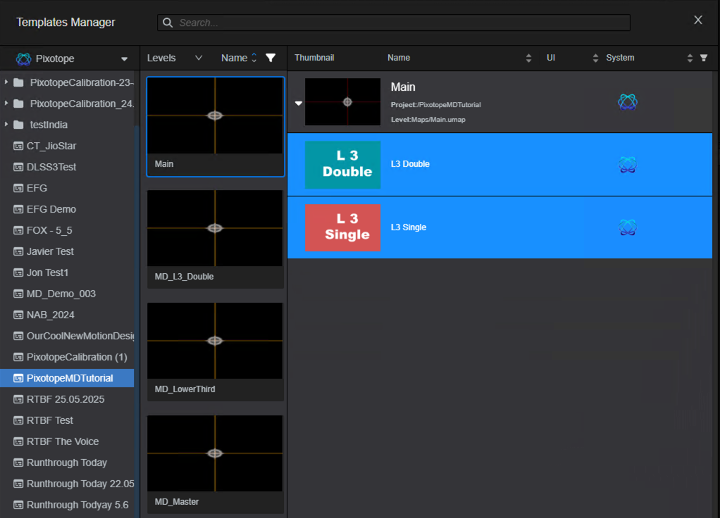Viewport: 720px width, 518px height.
Task: Select the L3 Single template row
Action: click(x=499, y=227)
